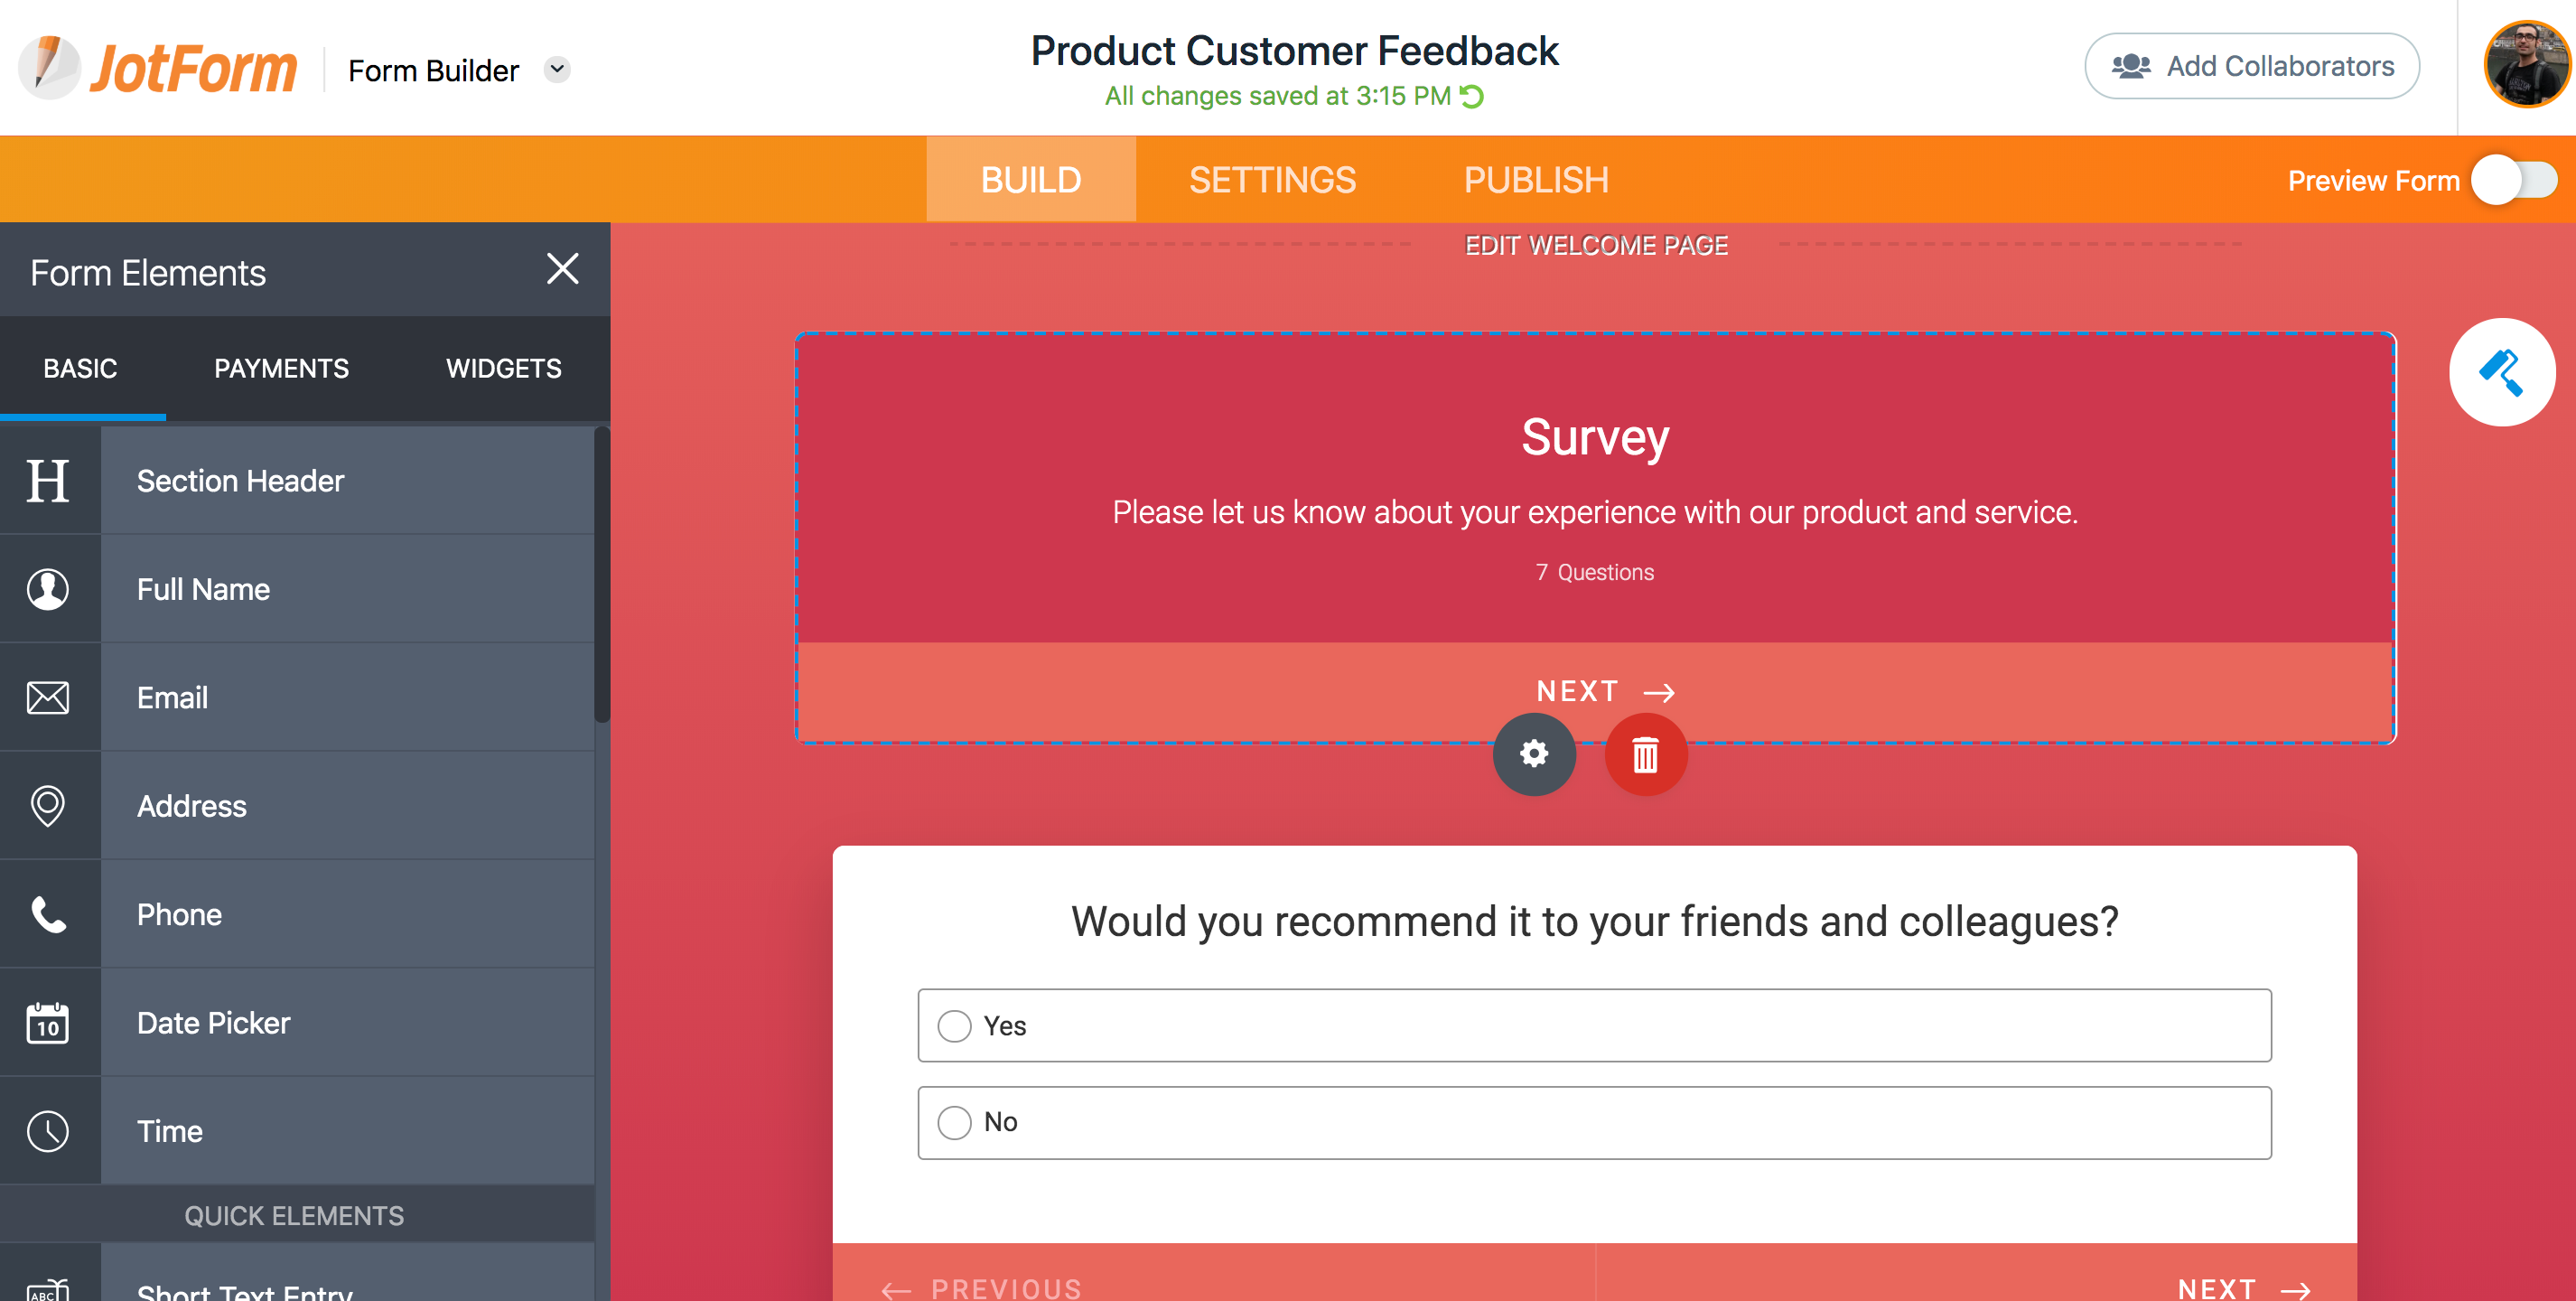This screenshot has height=1301, width=2576.
Task: Open settings gear for welcome page
Action: (1533, 754)
